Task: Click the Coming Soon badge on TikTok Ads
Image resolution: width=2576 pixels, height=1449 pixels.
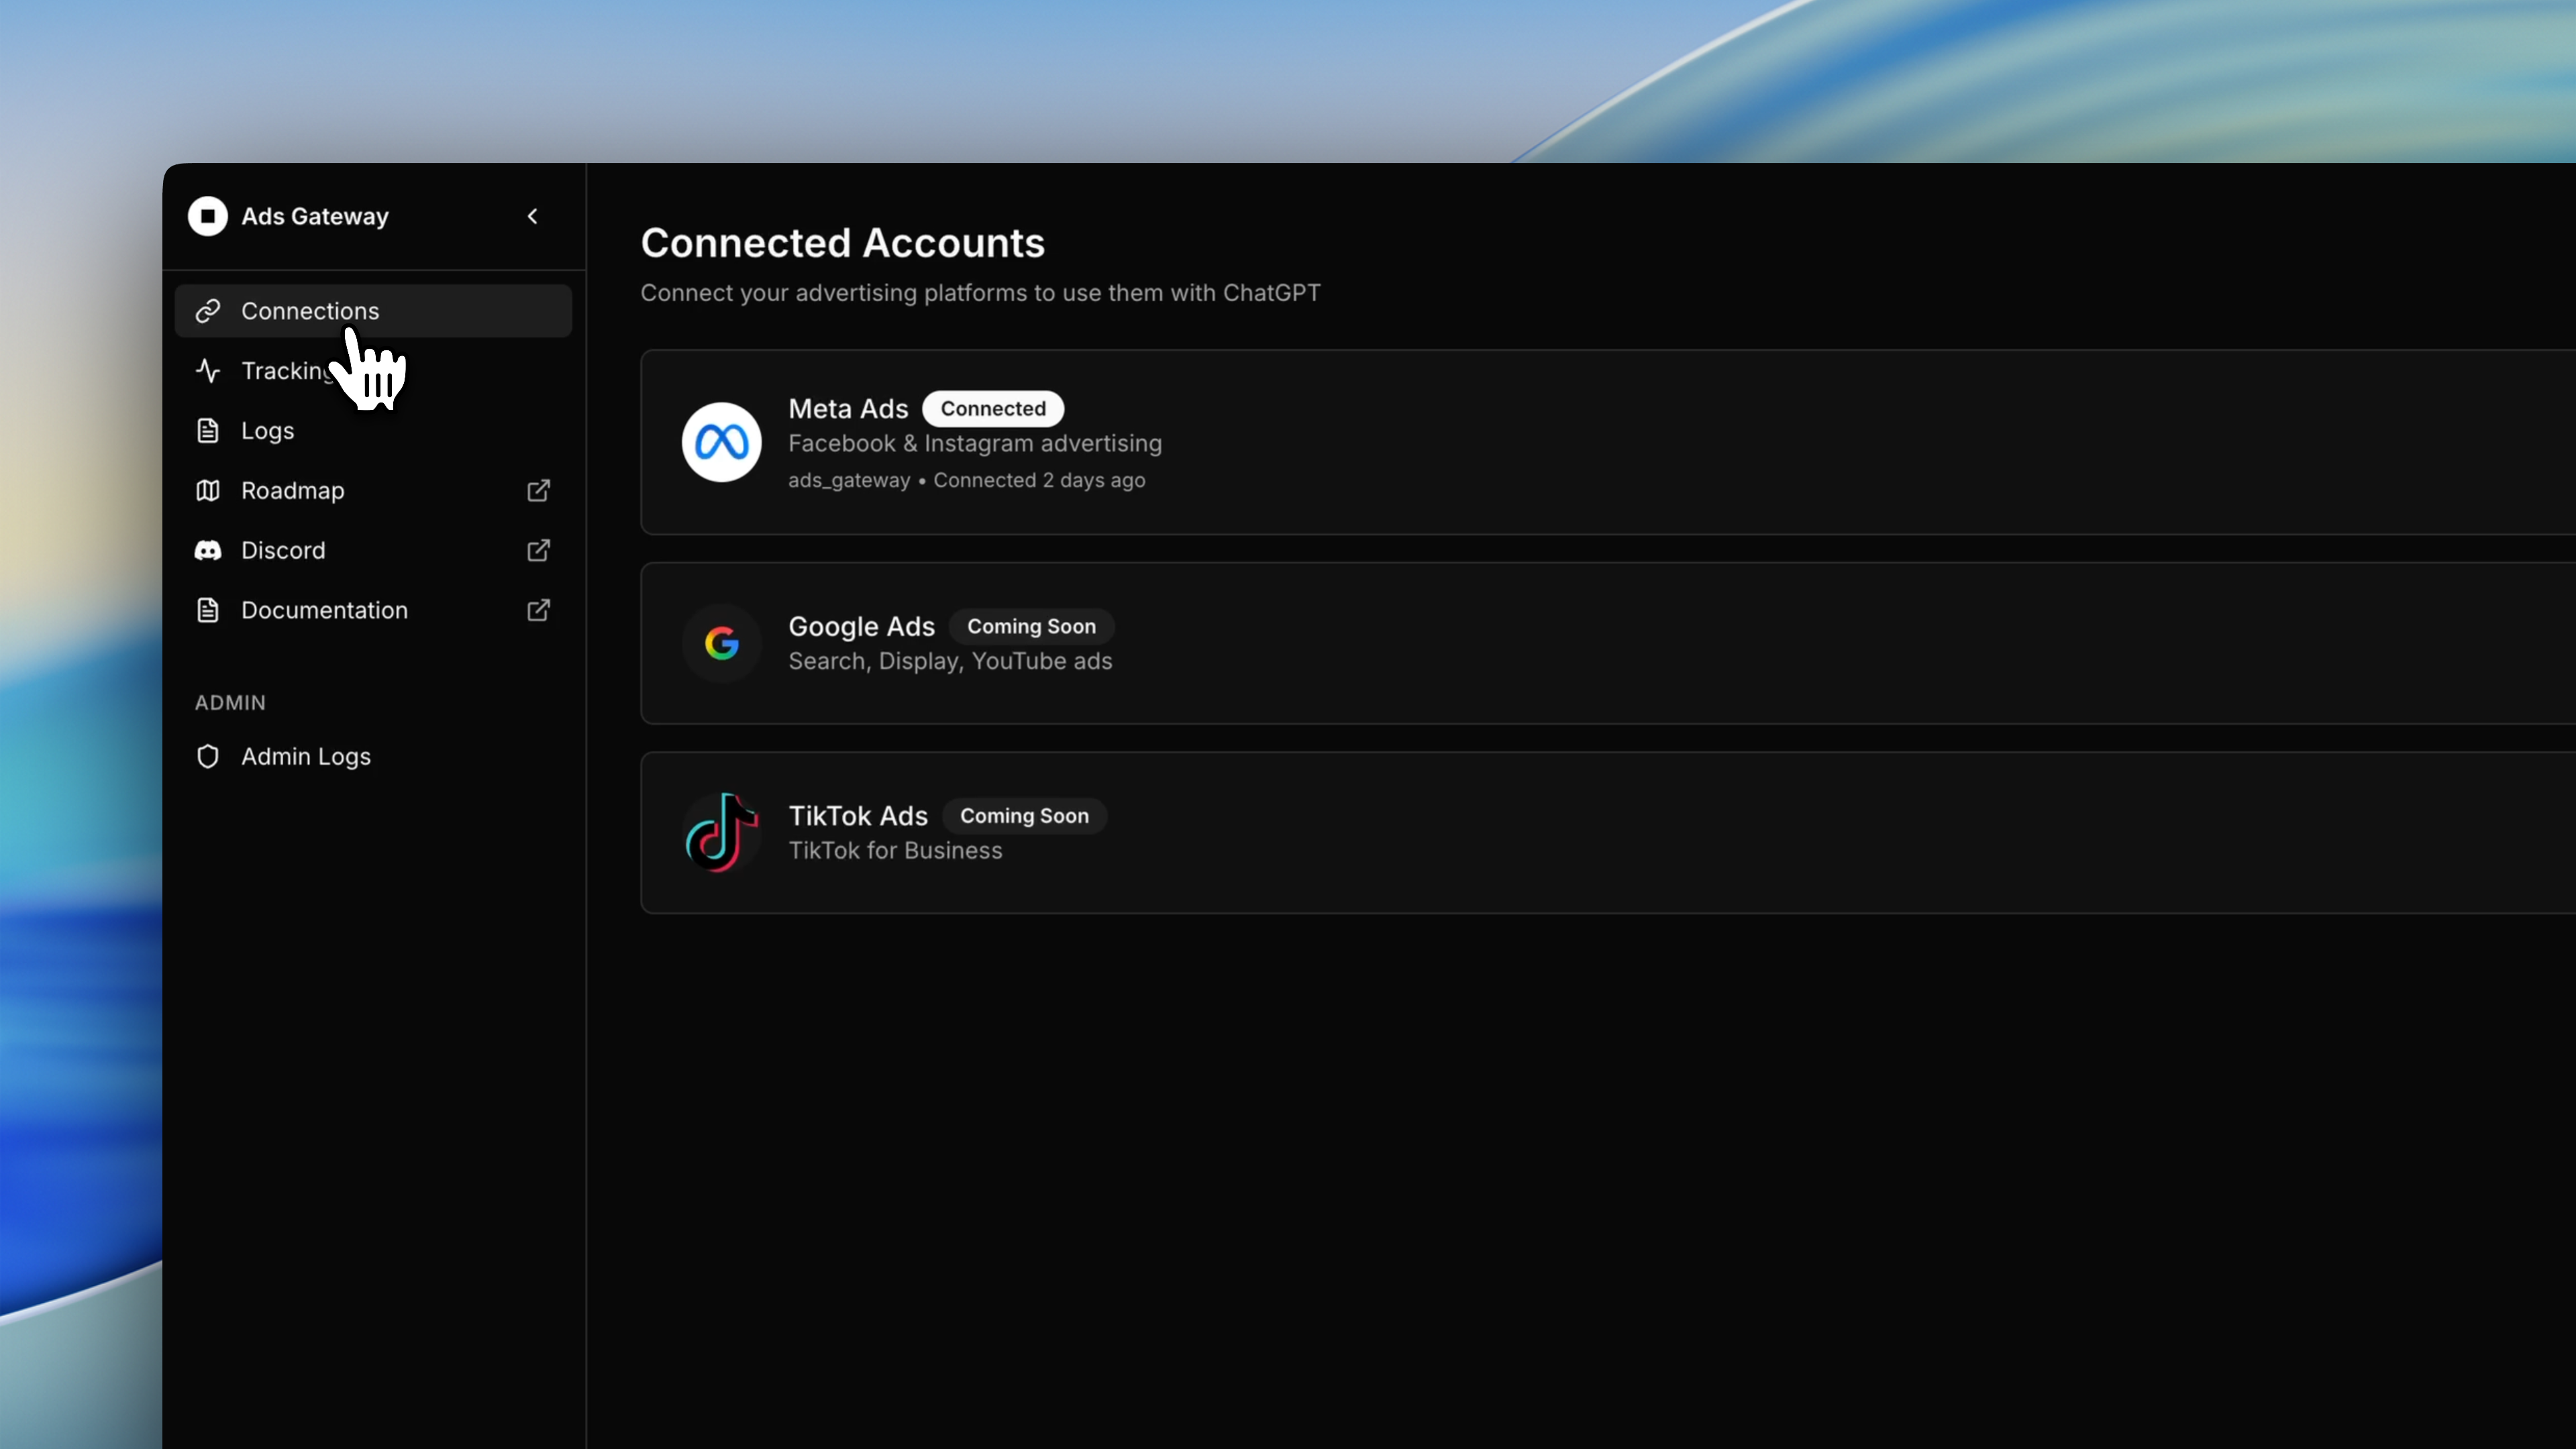Action: pos(1024,815)
